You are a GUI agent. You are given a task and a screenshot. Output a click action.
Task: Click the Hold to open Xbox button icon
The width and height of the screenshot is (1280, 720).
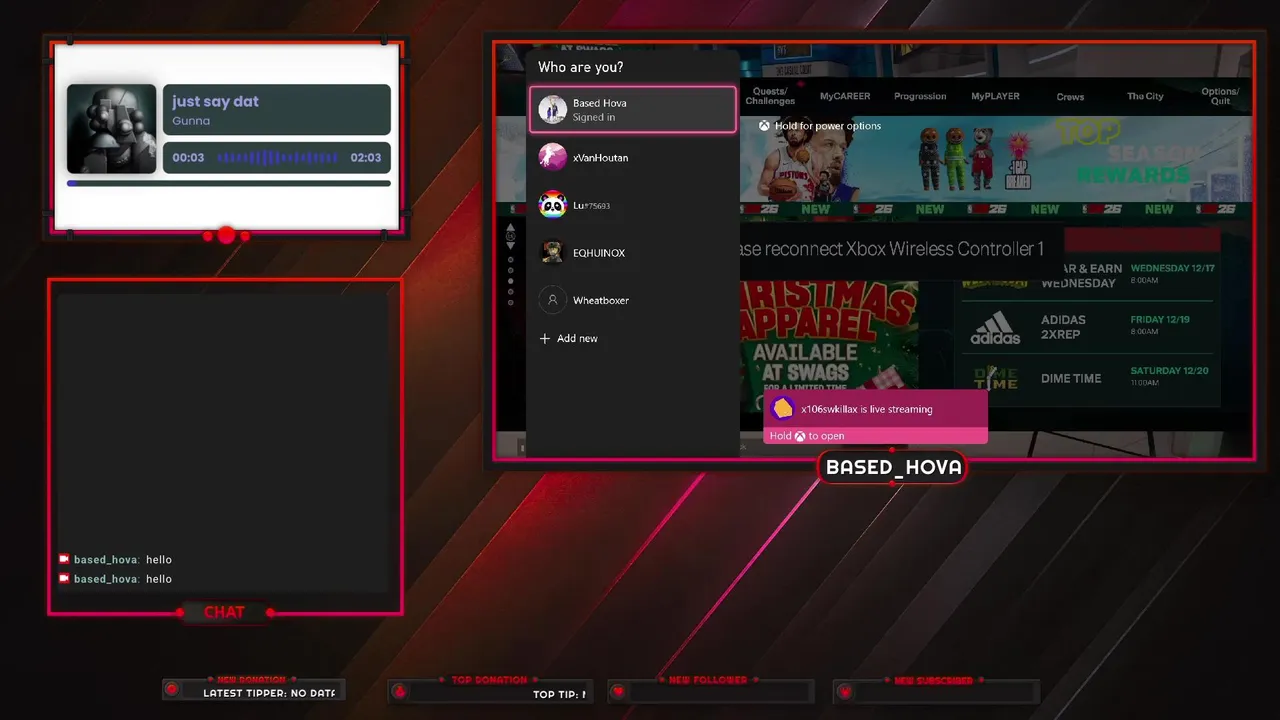pyautogui.click(x=800, y=436)
